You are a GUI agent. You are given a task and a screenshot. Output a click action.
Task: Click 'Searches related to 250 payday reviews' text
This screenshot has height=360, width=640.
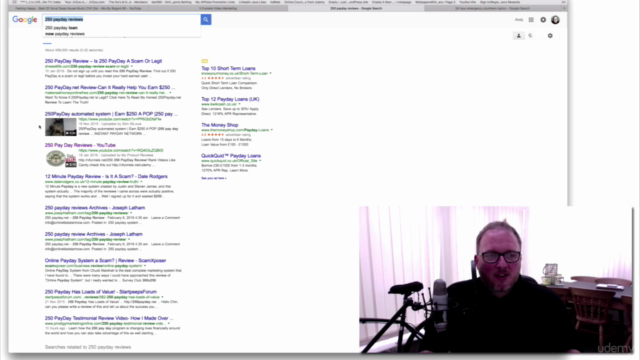coord(88,347)
